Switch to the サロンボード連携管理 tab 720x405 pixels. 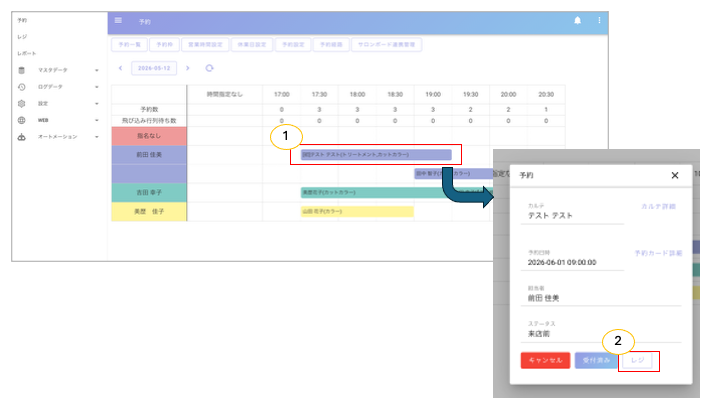(x=387, y=45)
